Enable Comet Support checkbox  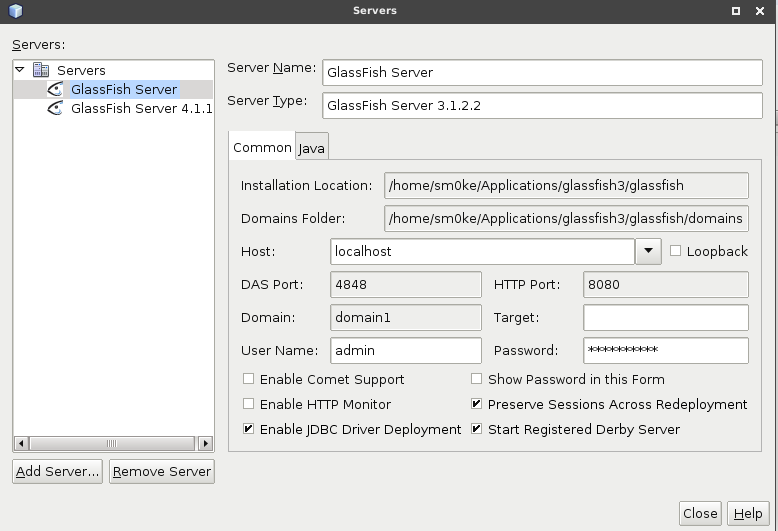tap(248, 379)
